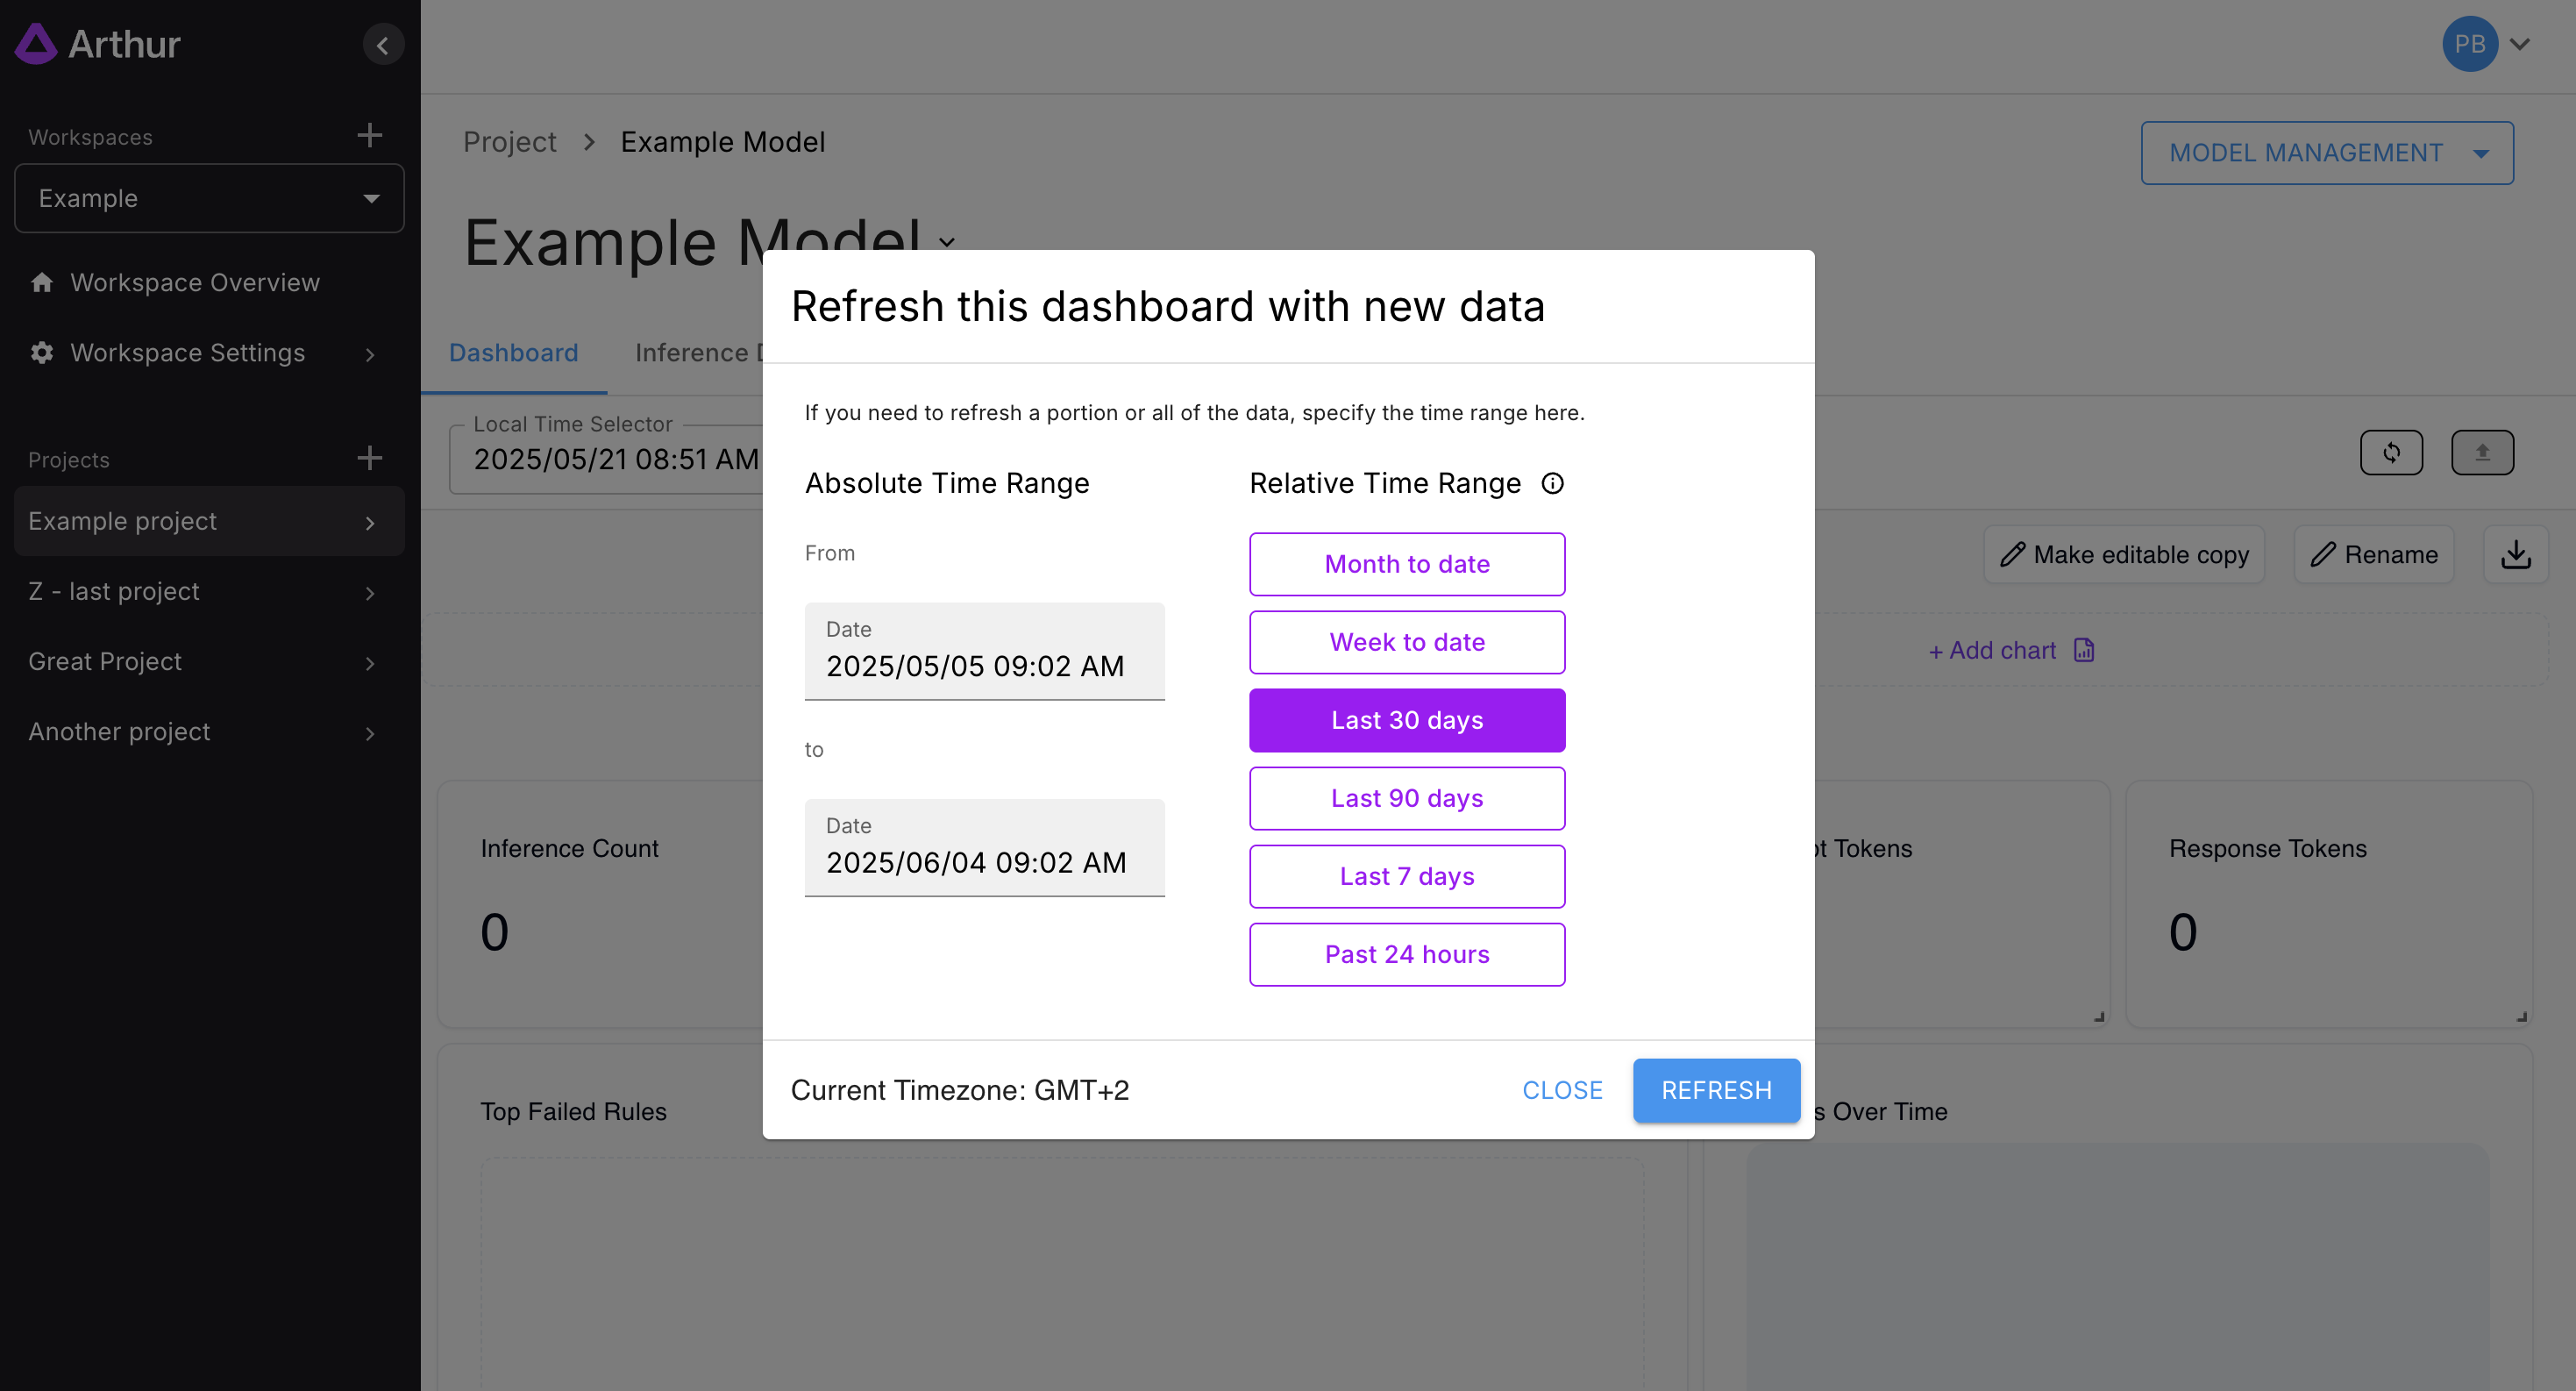Viewport: 2576px width, 1391px height.
Task: Open the PB user avatar menu
Action: tap(2469, 44)
